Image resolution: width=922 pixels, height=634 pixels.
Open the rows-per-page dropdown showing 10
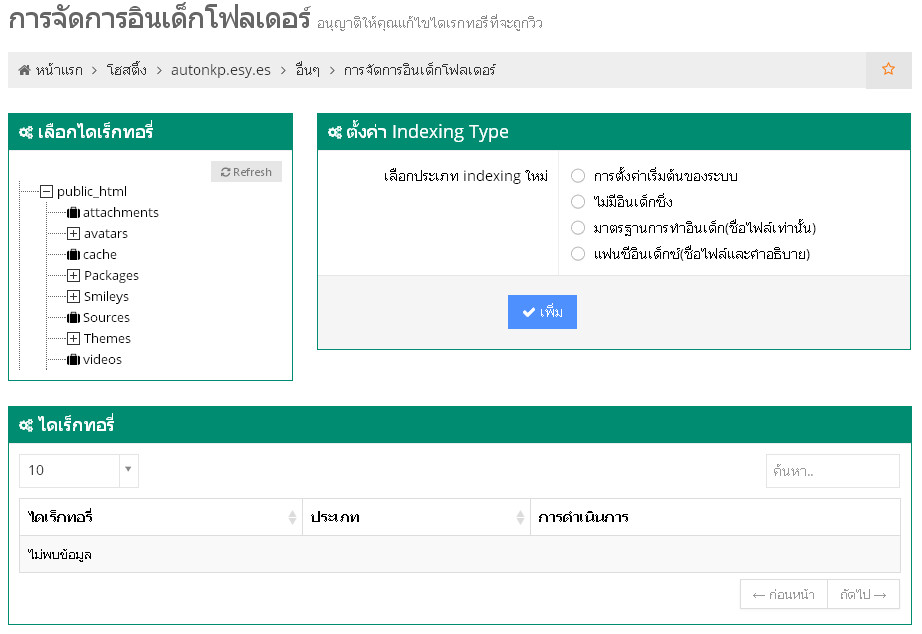pyautogui.click(x=79, y=471)
